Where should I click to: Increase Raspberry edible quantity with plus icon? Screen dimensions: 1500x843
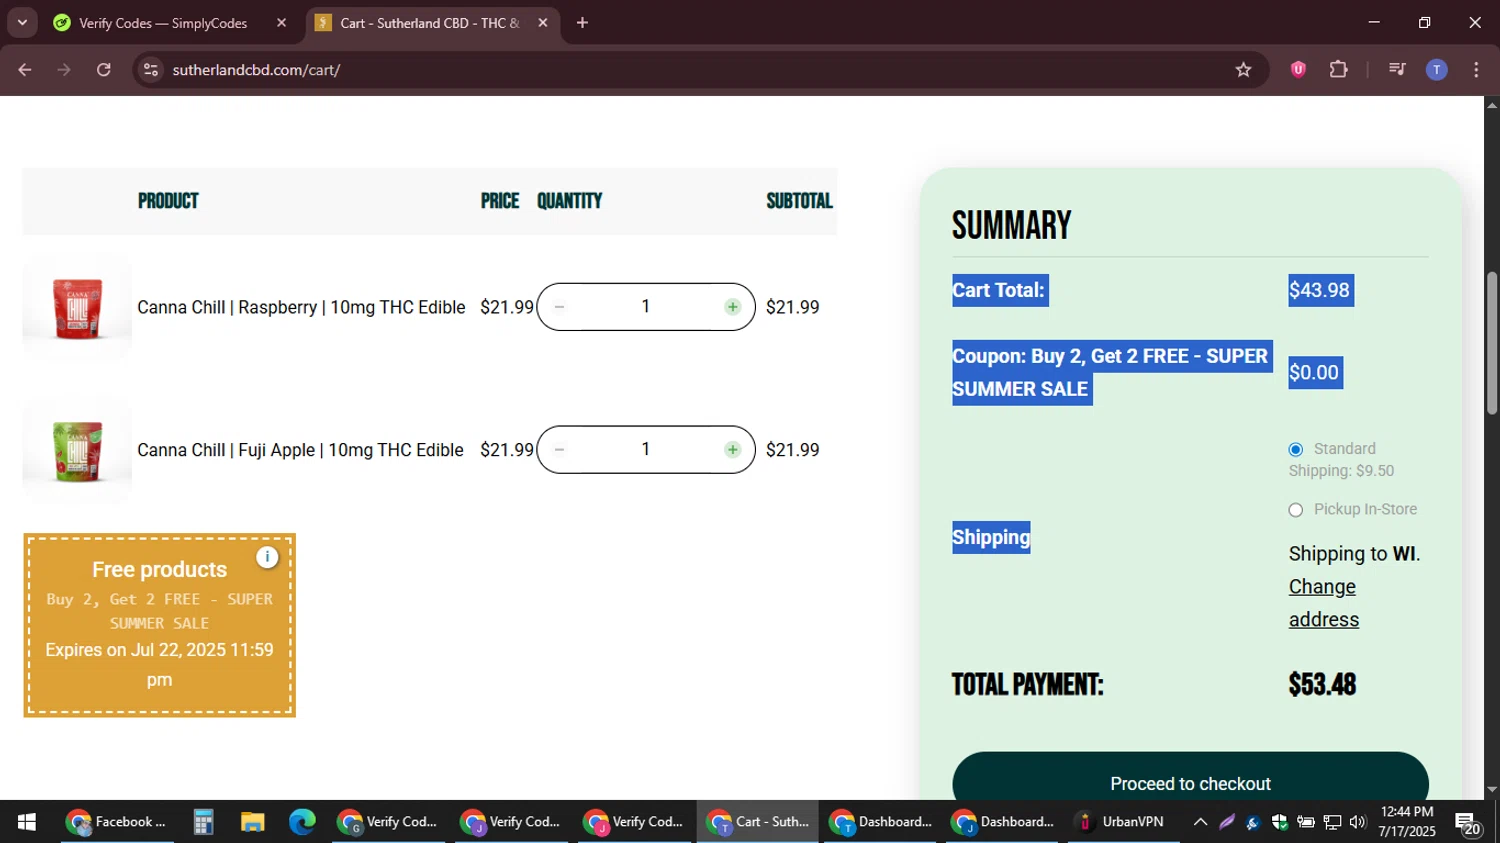tap(733, 307)
